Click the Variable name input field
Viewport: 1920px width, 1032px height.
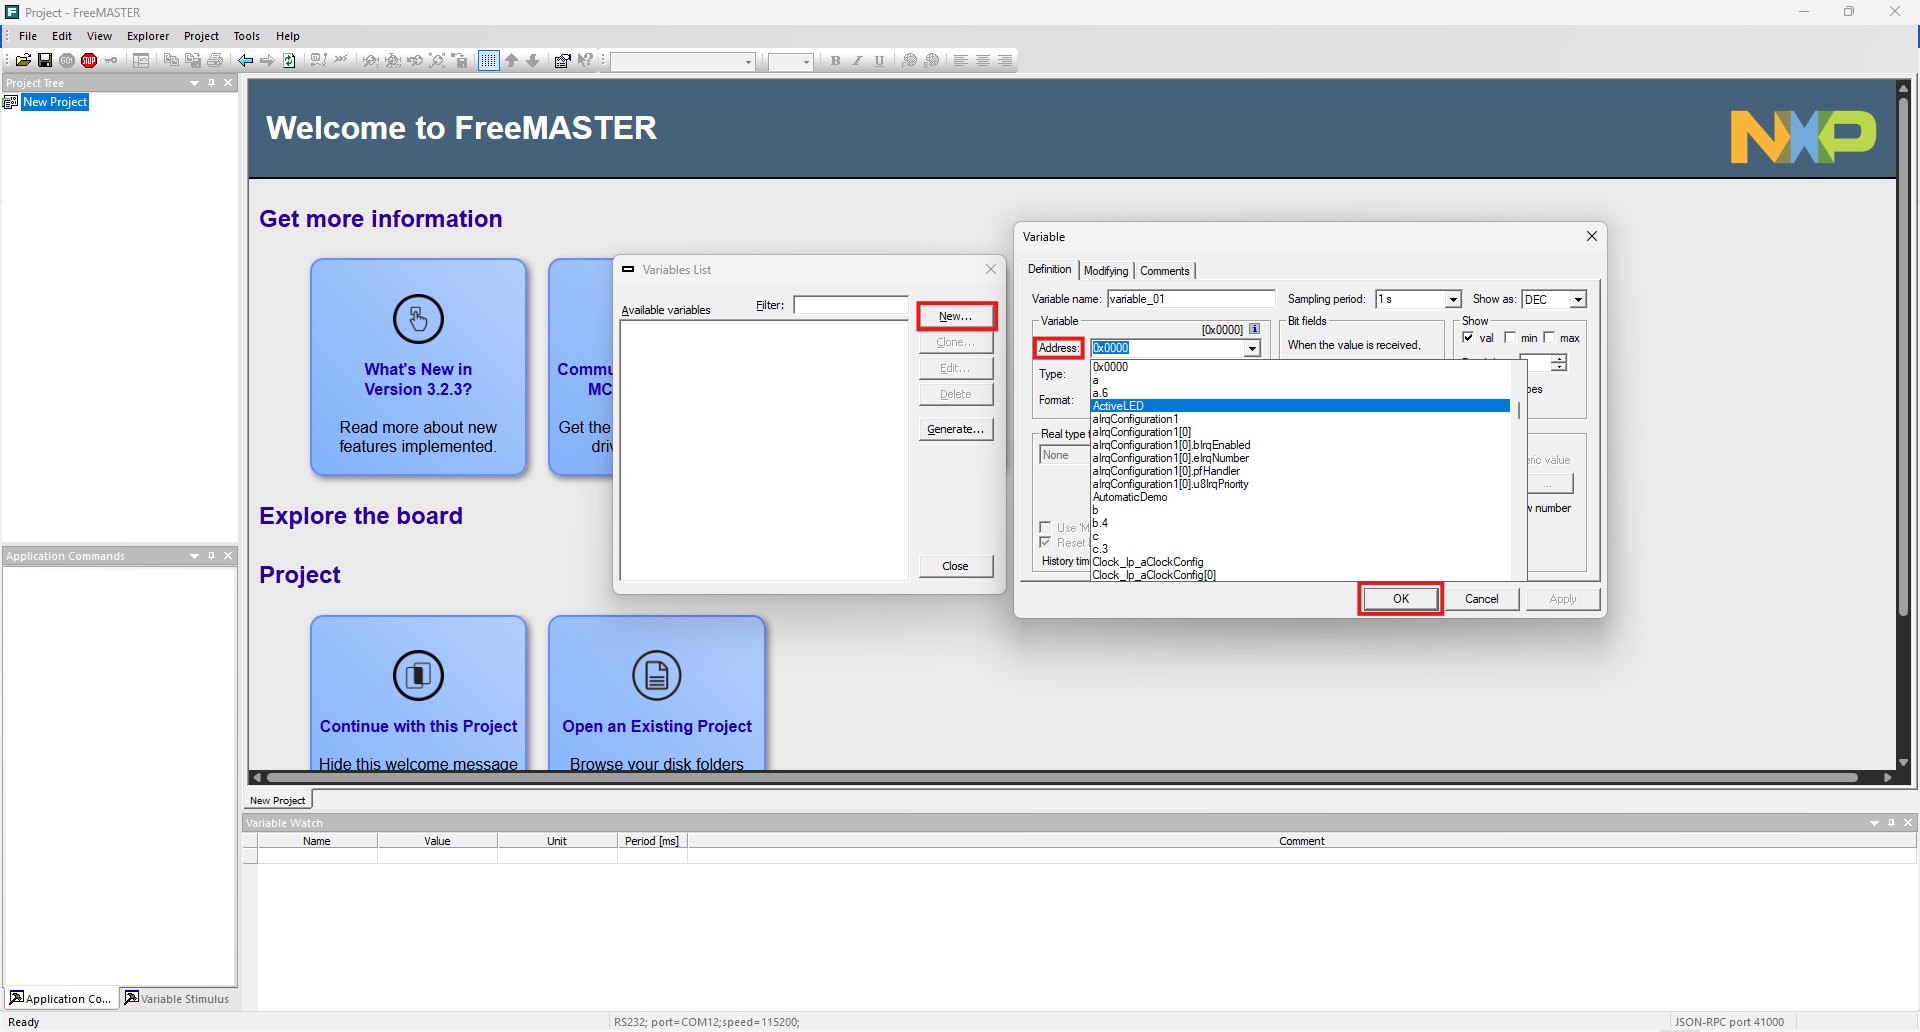pos(1191,299)
